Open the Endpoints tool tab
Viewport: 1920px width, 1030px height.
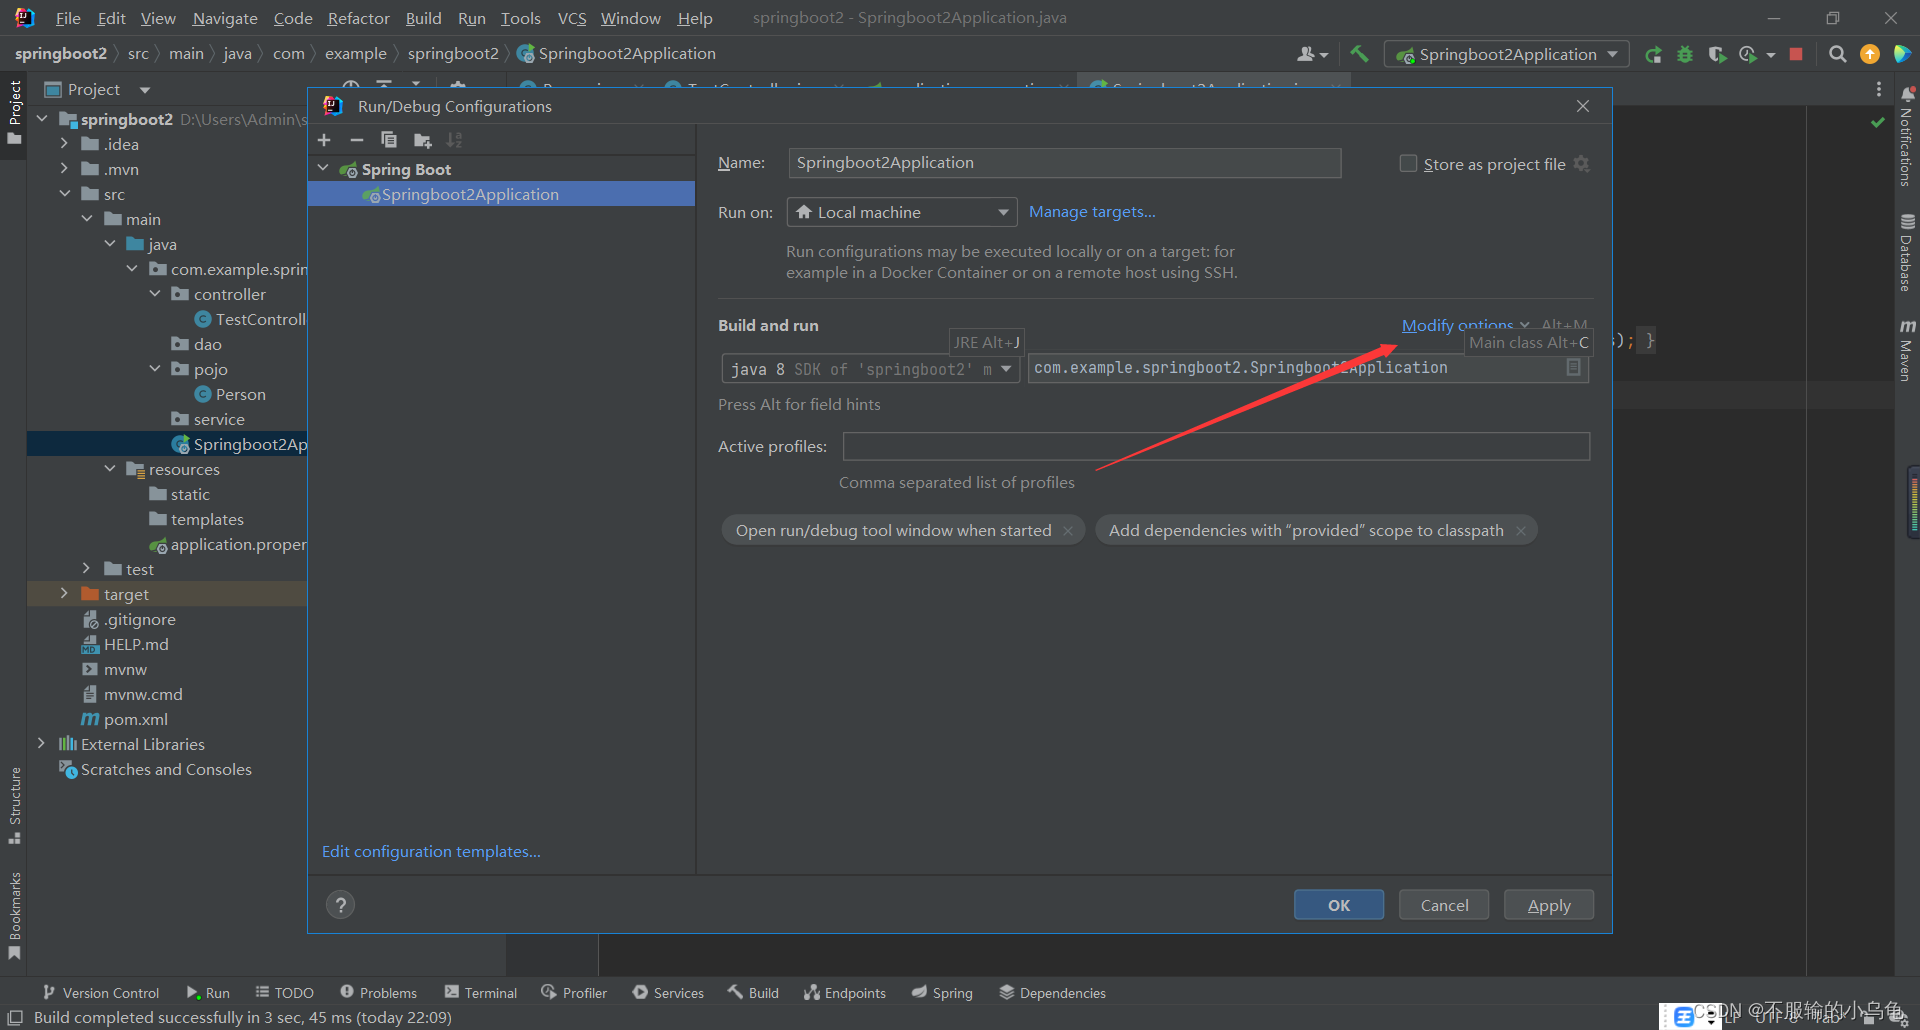845,992
